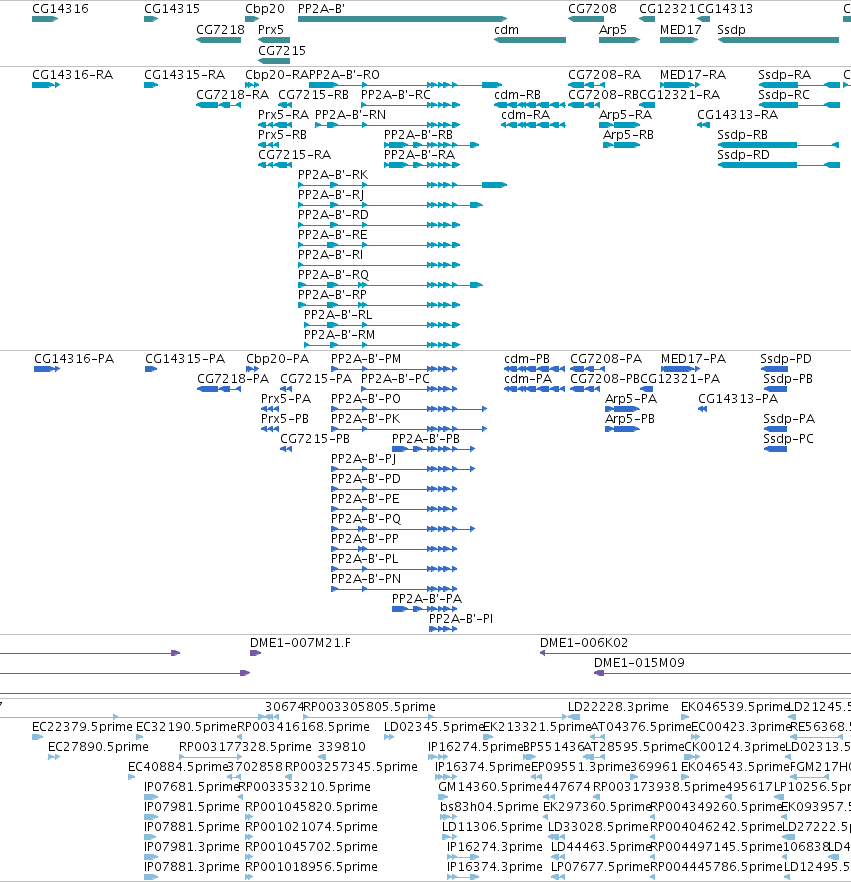Click transcript PP2A-B'-RP
The height and width of the screenshot is (882, 851).
pyautogui.click(x=332, y=295)
